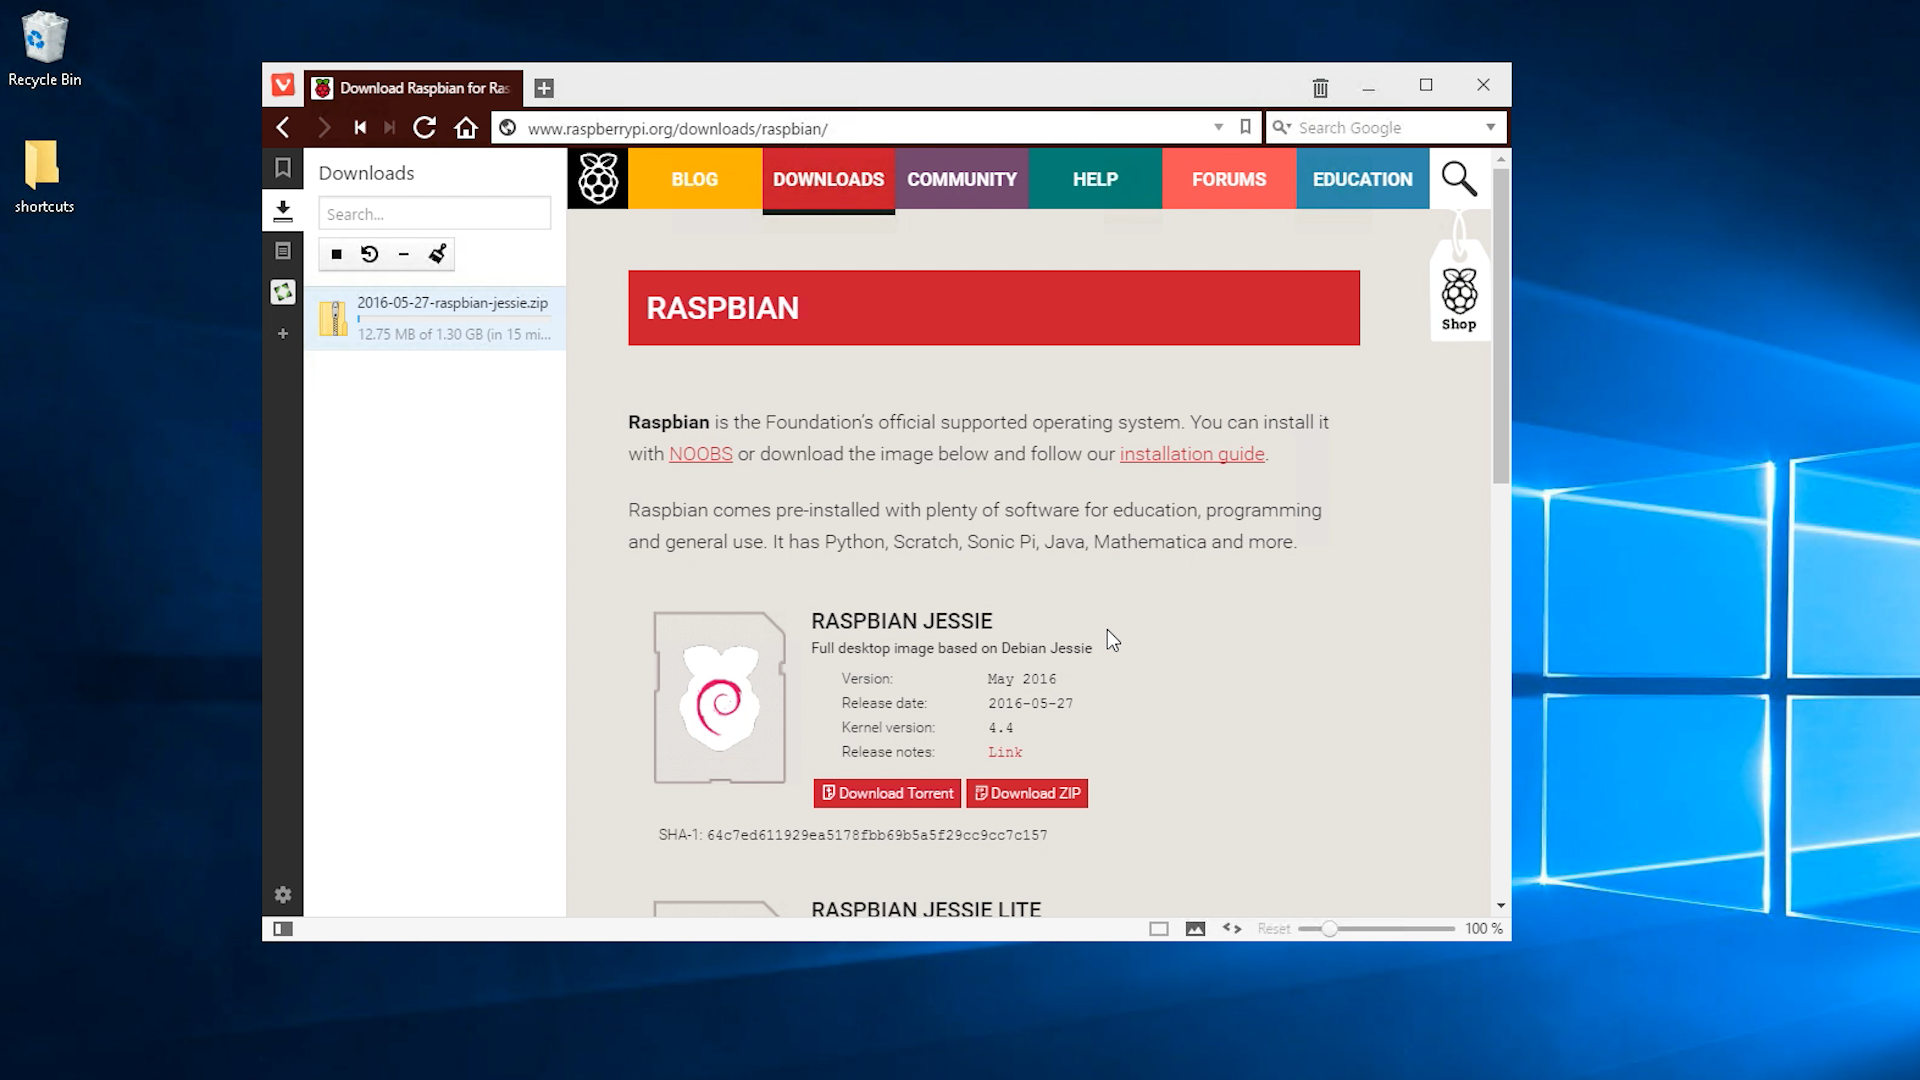Open the COMMUNITY menu item

pos(962,179)
